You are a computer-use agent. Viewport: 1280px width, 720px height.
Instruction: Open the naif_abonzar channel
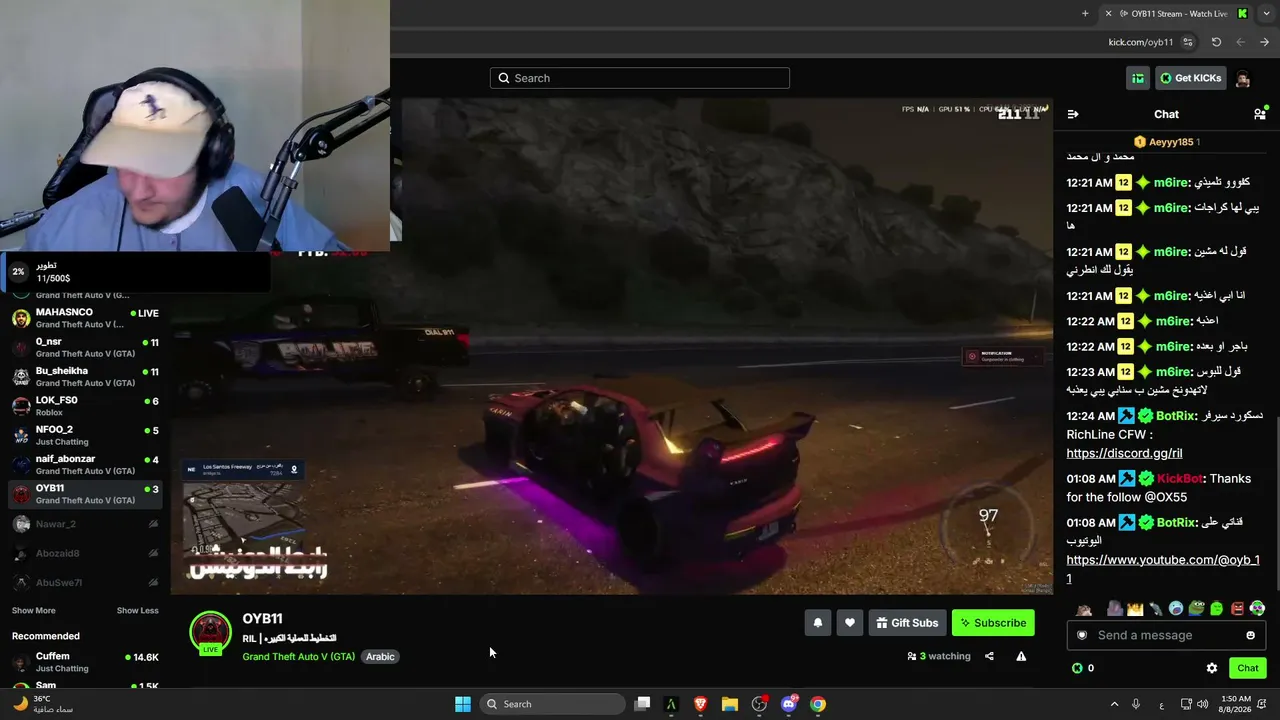[85, 465]
